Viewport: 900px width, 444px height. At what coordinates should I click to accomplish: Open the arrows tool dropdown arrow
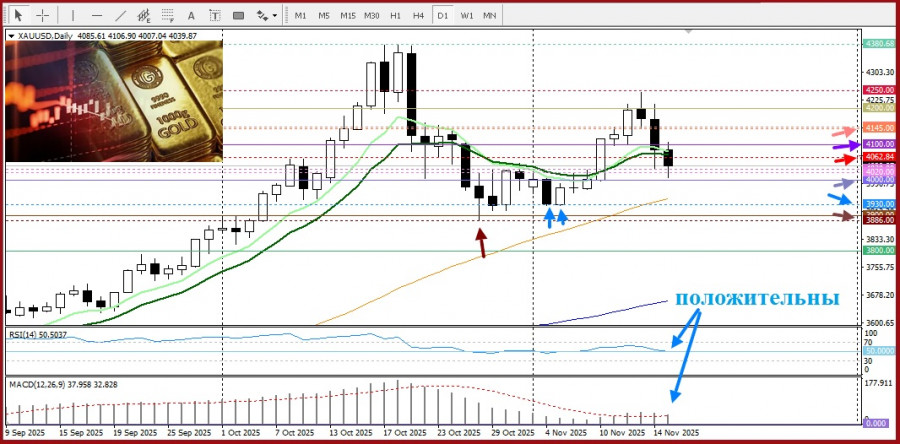click(275, 16)
